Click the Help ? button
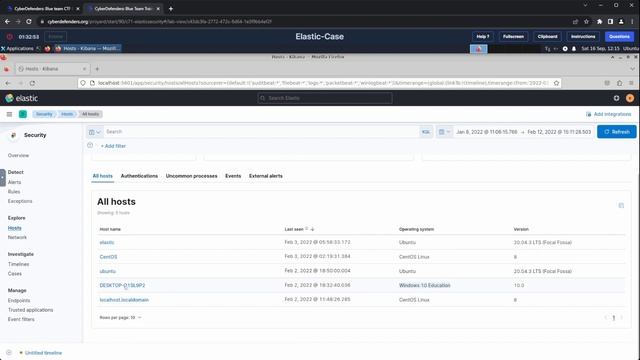 coord(482,36)
